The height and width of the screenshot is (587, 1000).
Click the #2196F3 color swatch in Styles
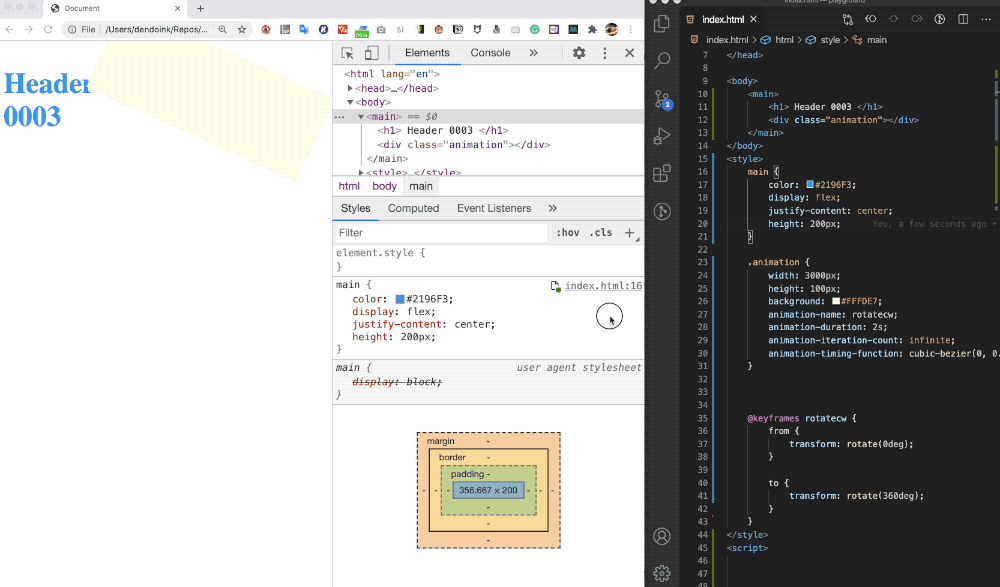400,299
